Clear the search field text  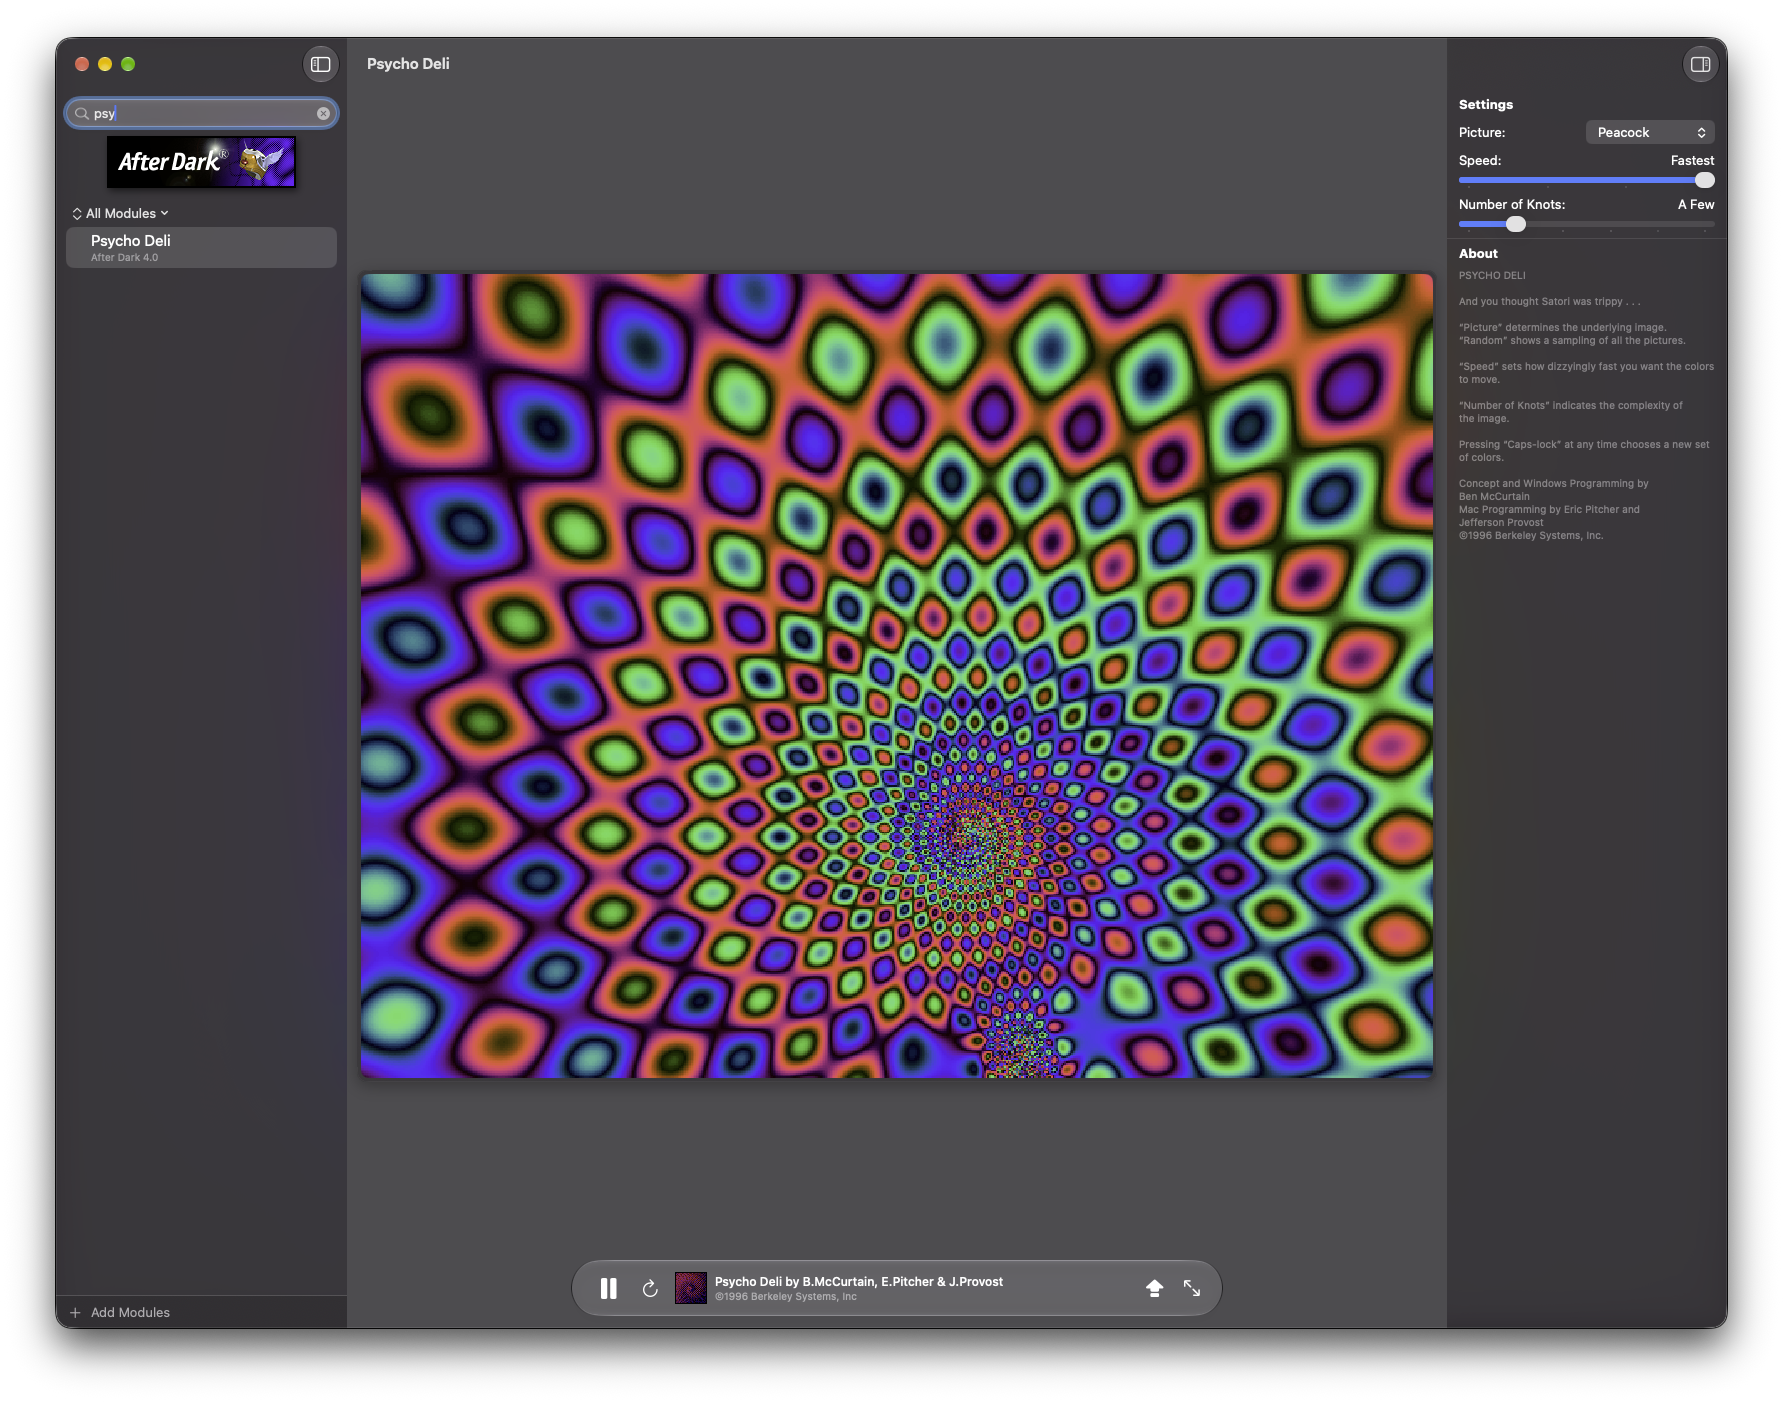click(323, 114)
